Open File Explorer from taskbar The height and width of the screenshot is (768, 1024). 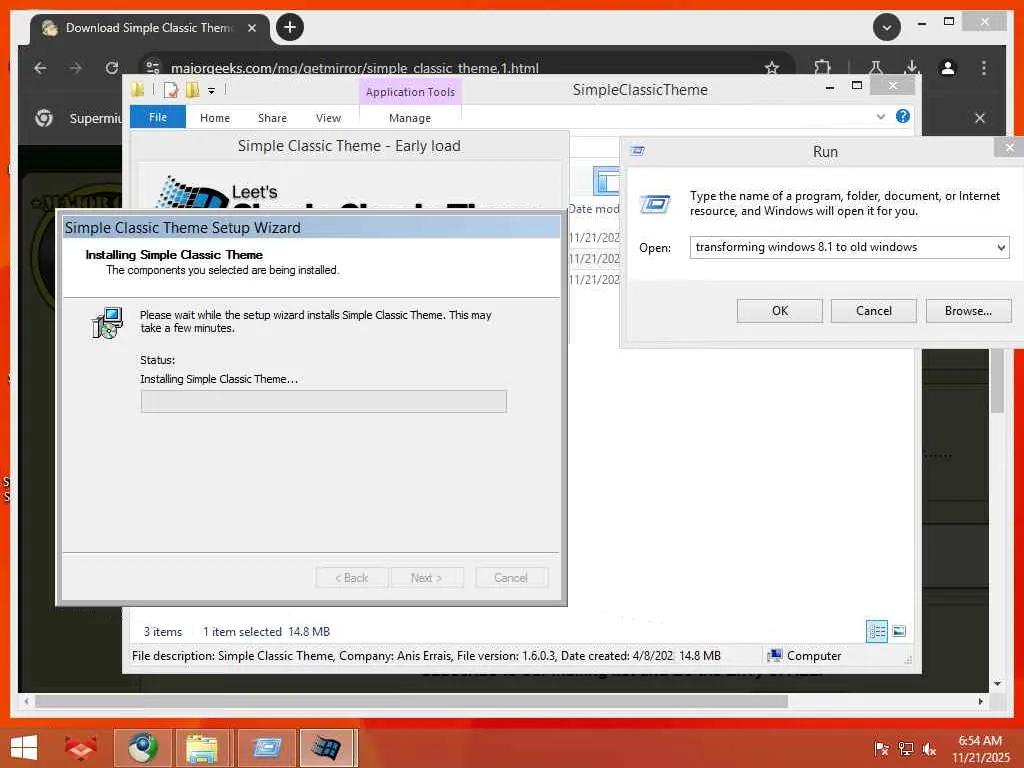[202, 748]
